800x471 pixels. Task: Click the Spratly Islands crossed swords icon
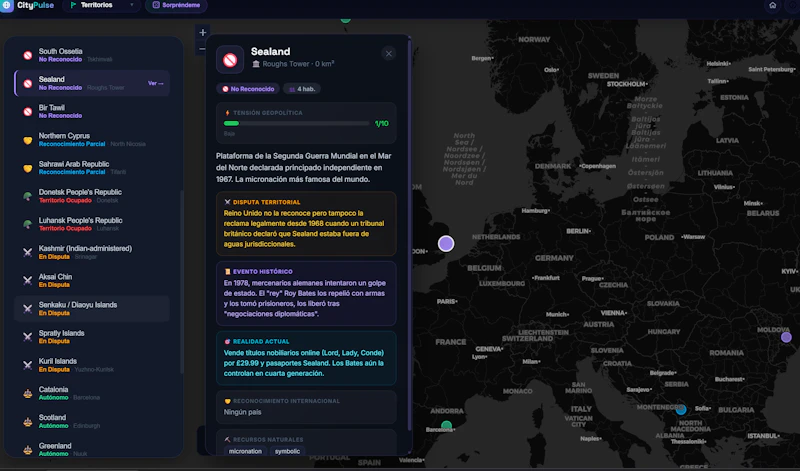28,337
